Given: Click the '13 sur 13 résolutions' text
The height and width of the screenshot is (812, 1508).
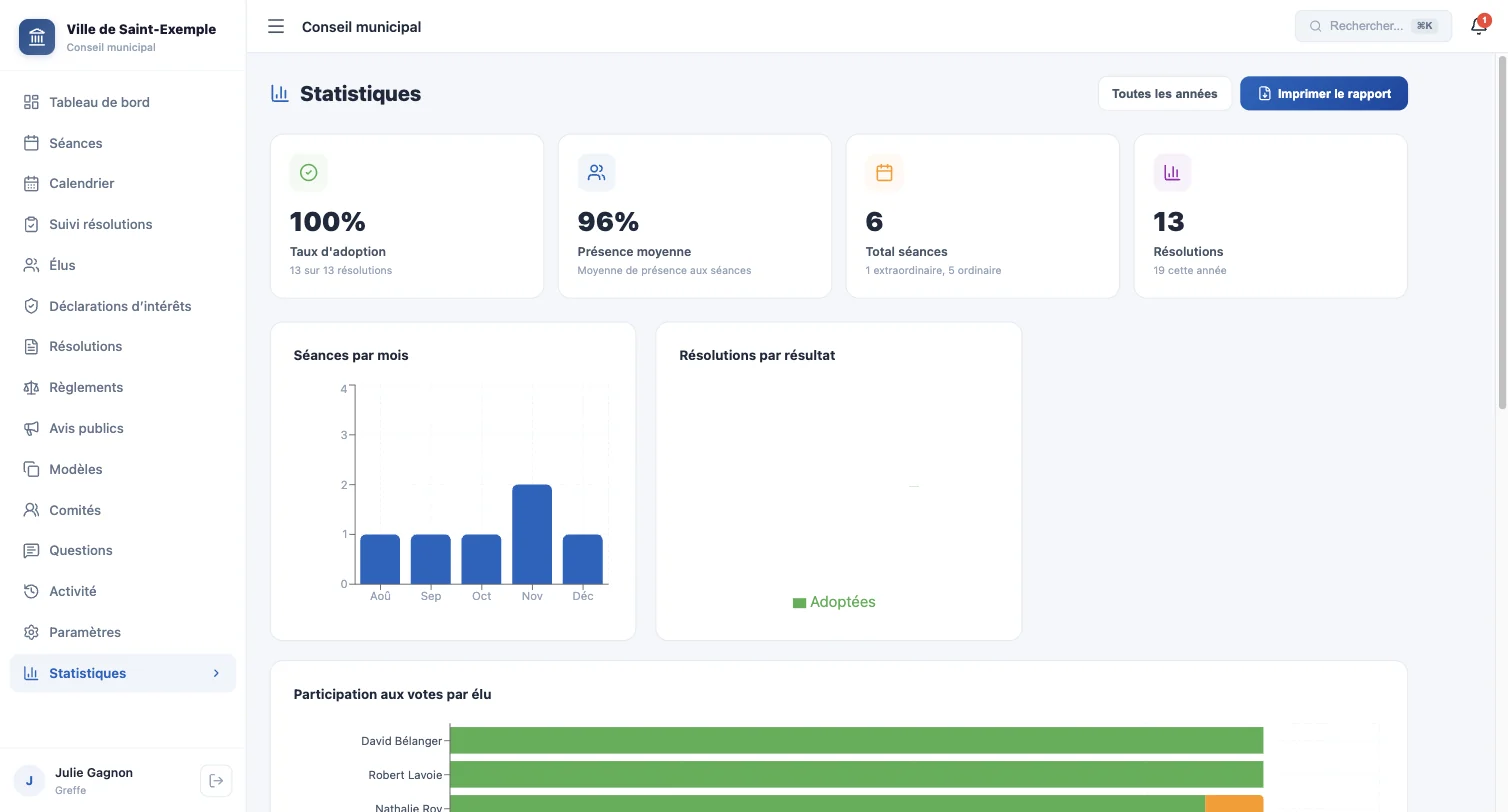Looking at the screenshot, I should [x=341, y=271].
